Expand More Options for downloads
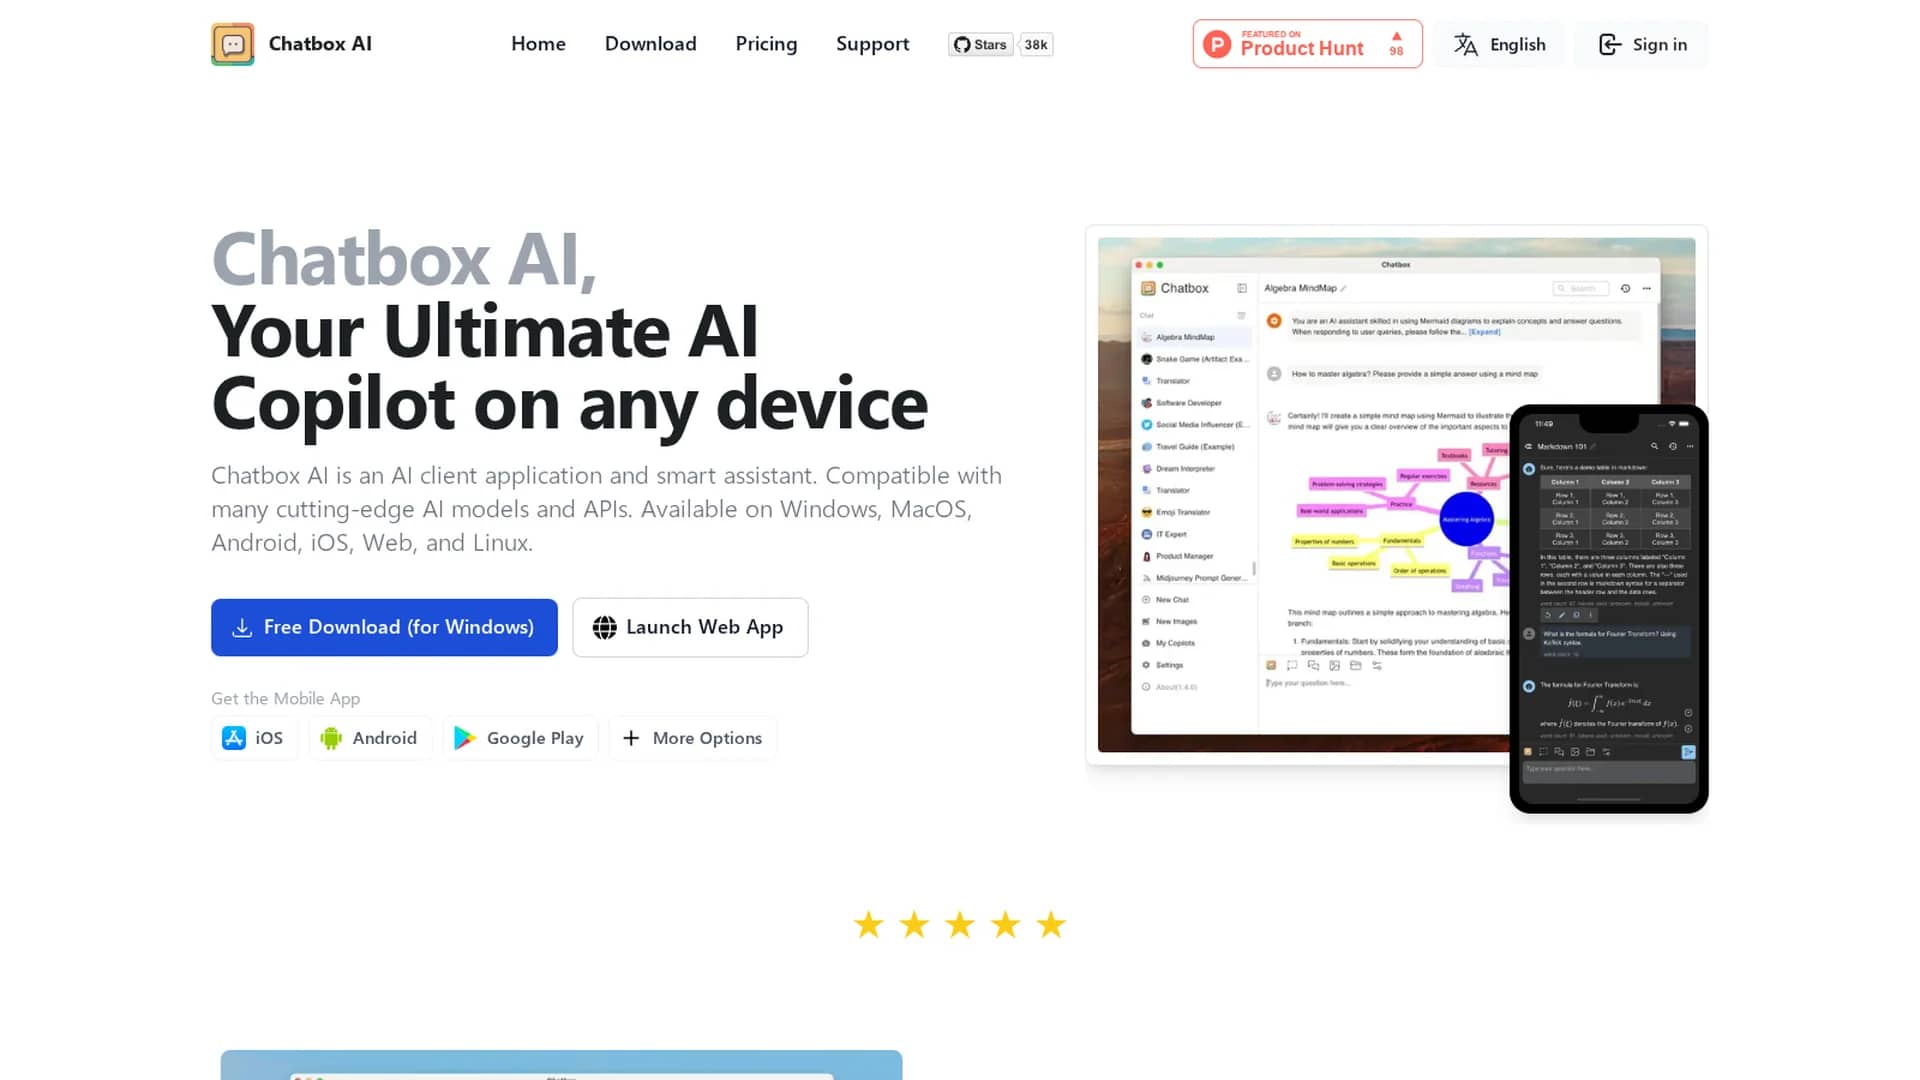The image size is (1920, 1080). pos(692,738)
